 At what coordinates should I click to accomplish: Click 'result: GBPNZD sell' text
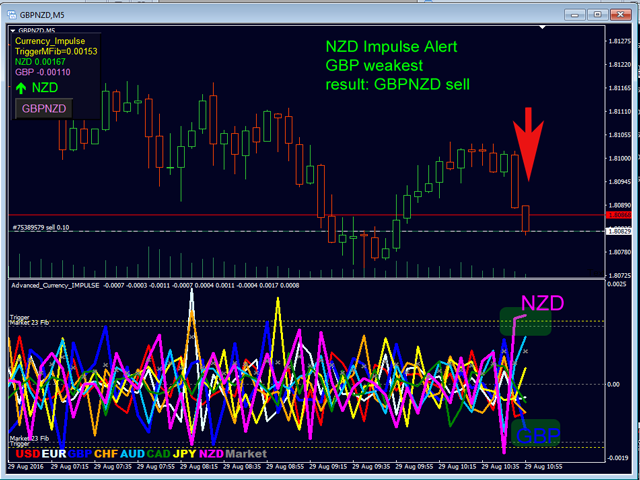(x=398, y=84)
